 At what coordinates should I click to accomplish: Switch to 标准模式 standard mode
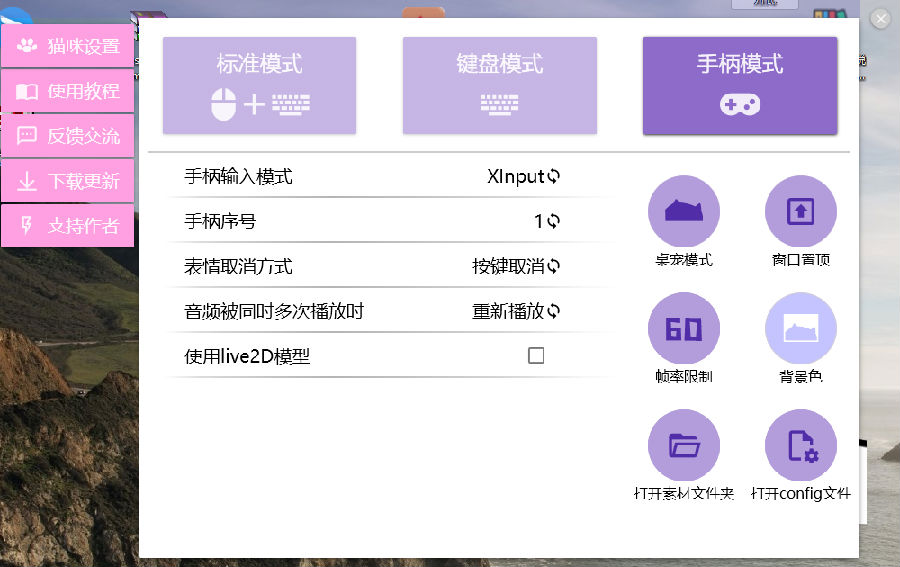pyautogui.click(x=259, y=85)
